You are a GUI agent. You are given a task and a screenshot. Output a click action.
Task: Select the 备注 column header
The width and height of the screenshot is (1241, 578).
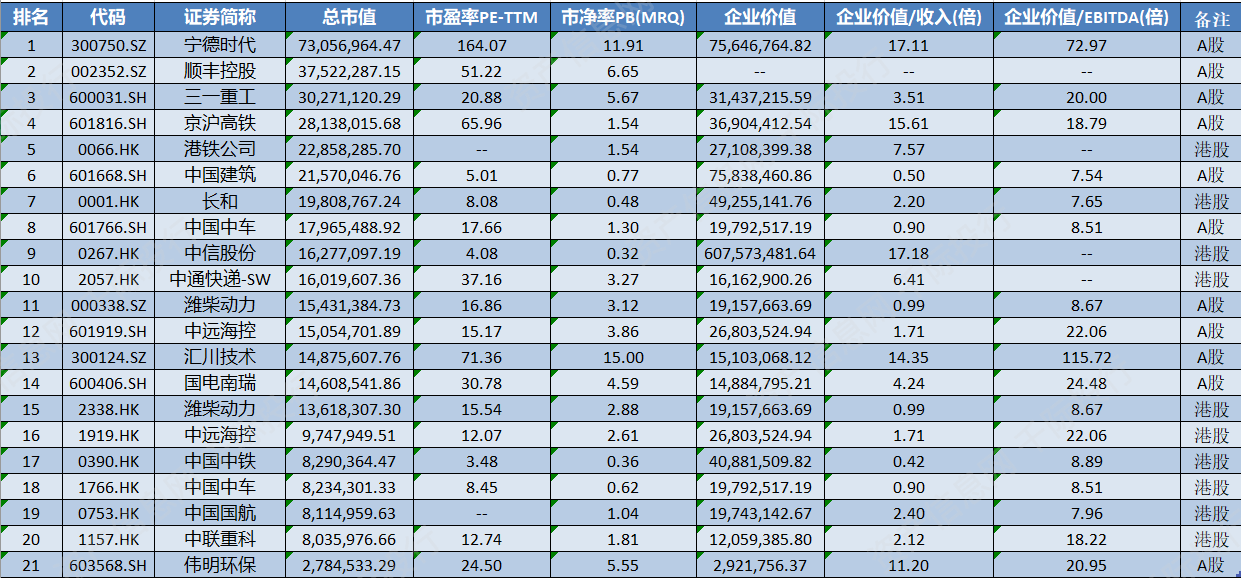(x=1210, y=17)
